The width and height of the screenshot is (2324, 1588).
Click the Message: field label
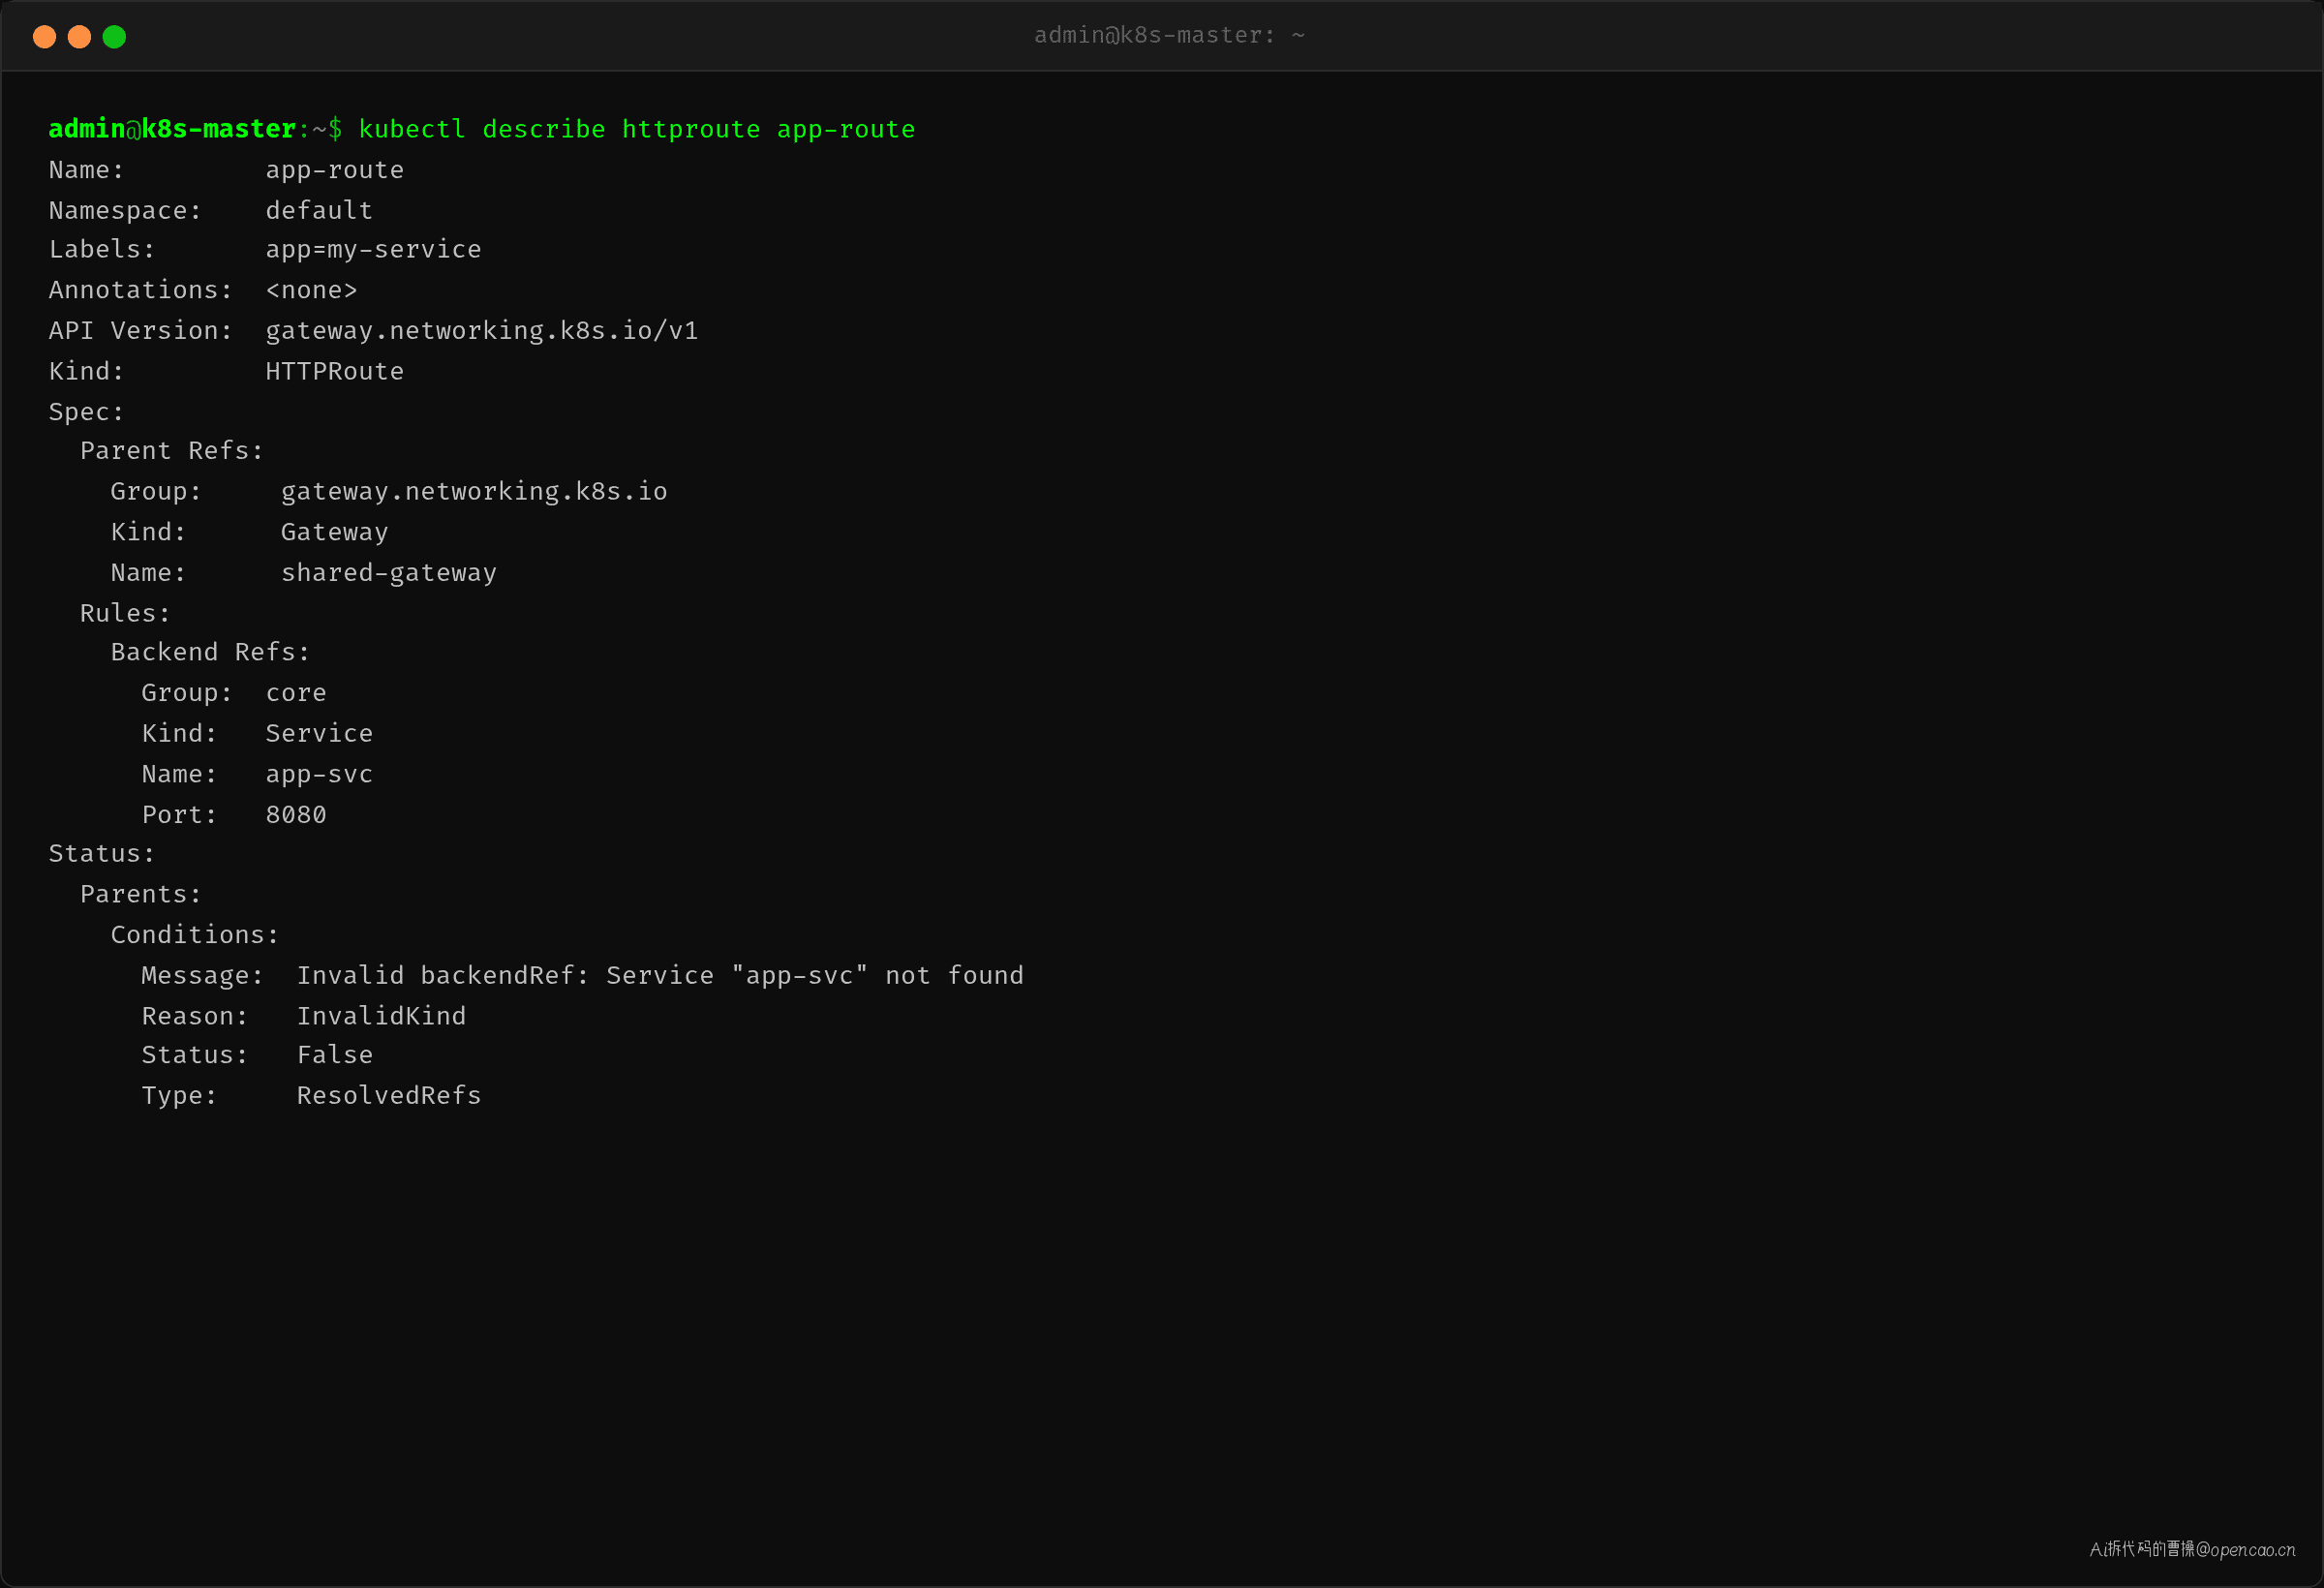click(202, 975)
